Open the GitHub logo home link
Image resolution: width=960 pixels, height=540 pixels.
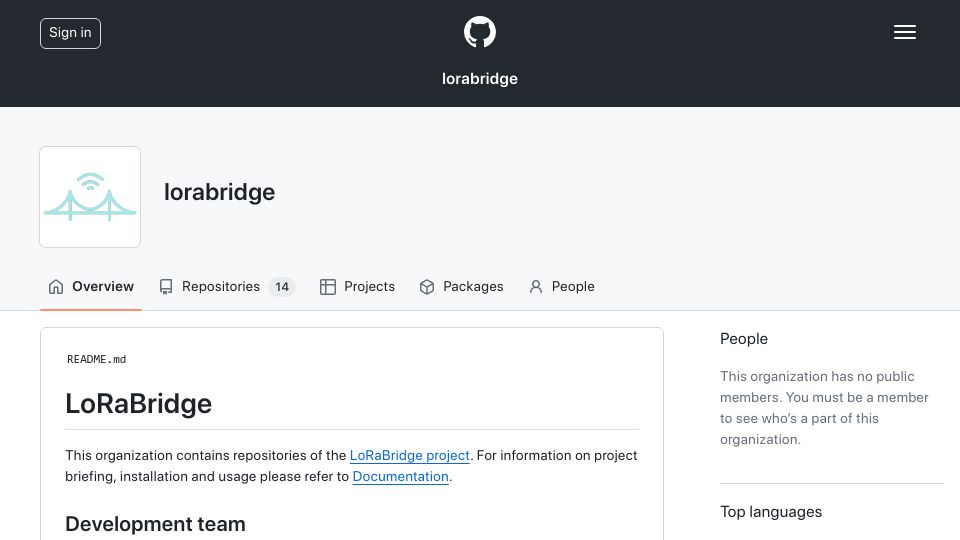479,32
